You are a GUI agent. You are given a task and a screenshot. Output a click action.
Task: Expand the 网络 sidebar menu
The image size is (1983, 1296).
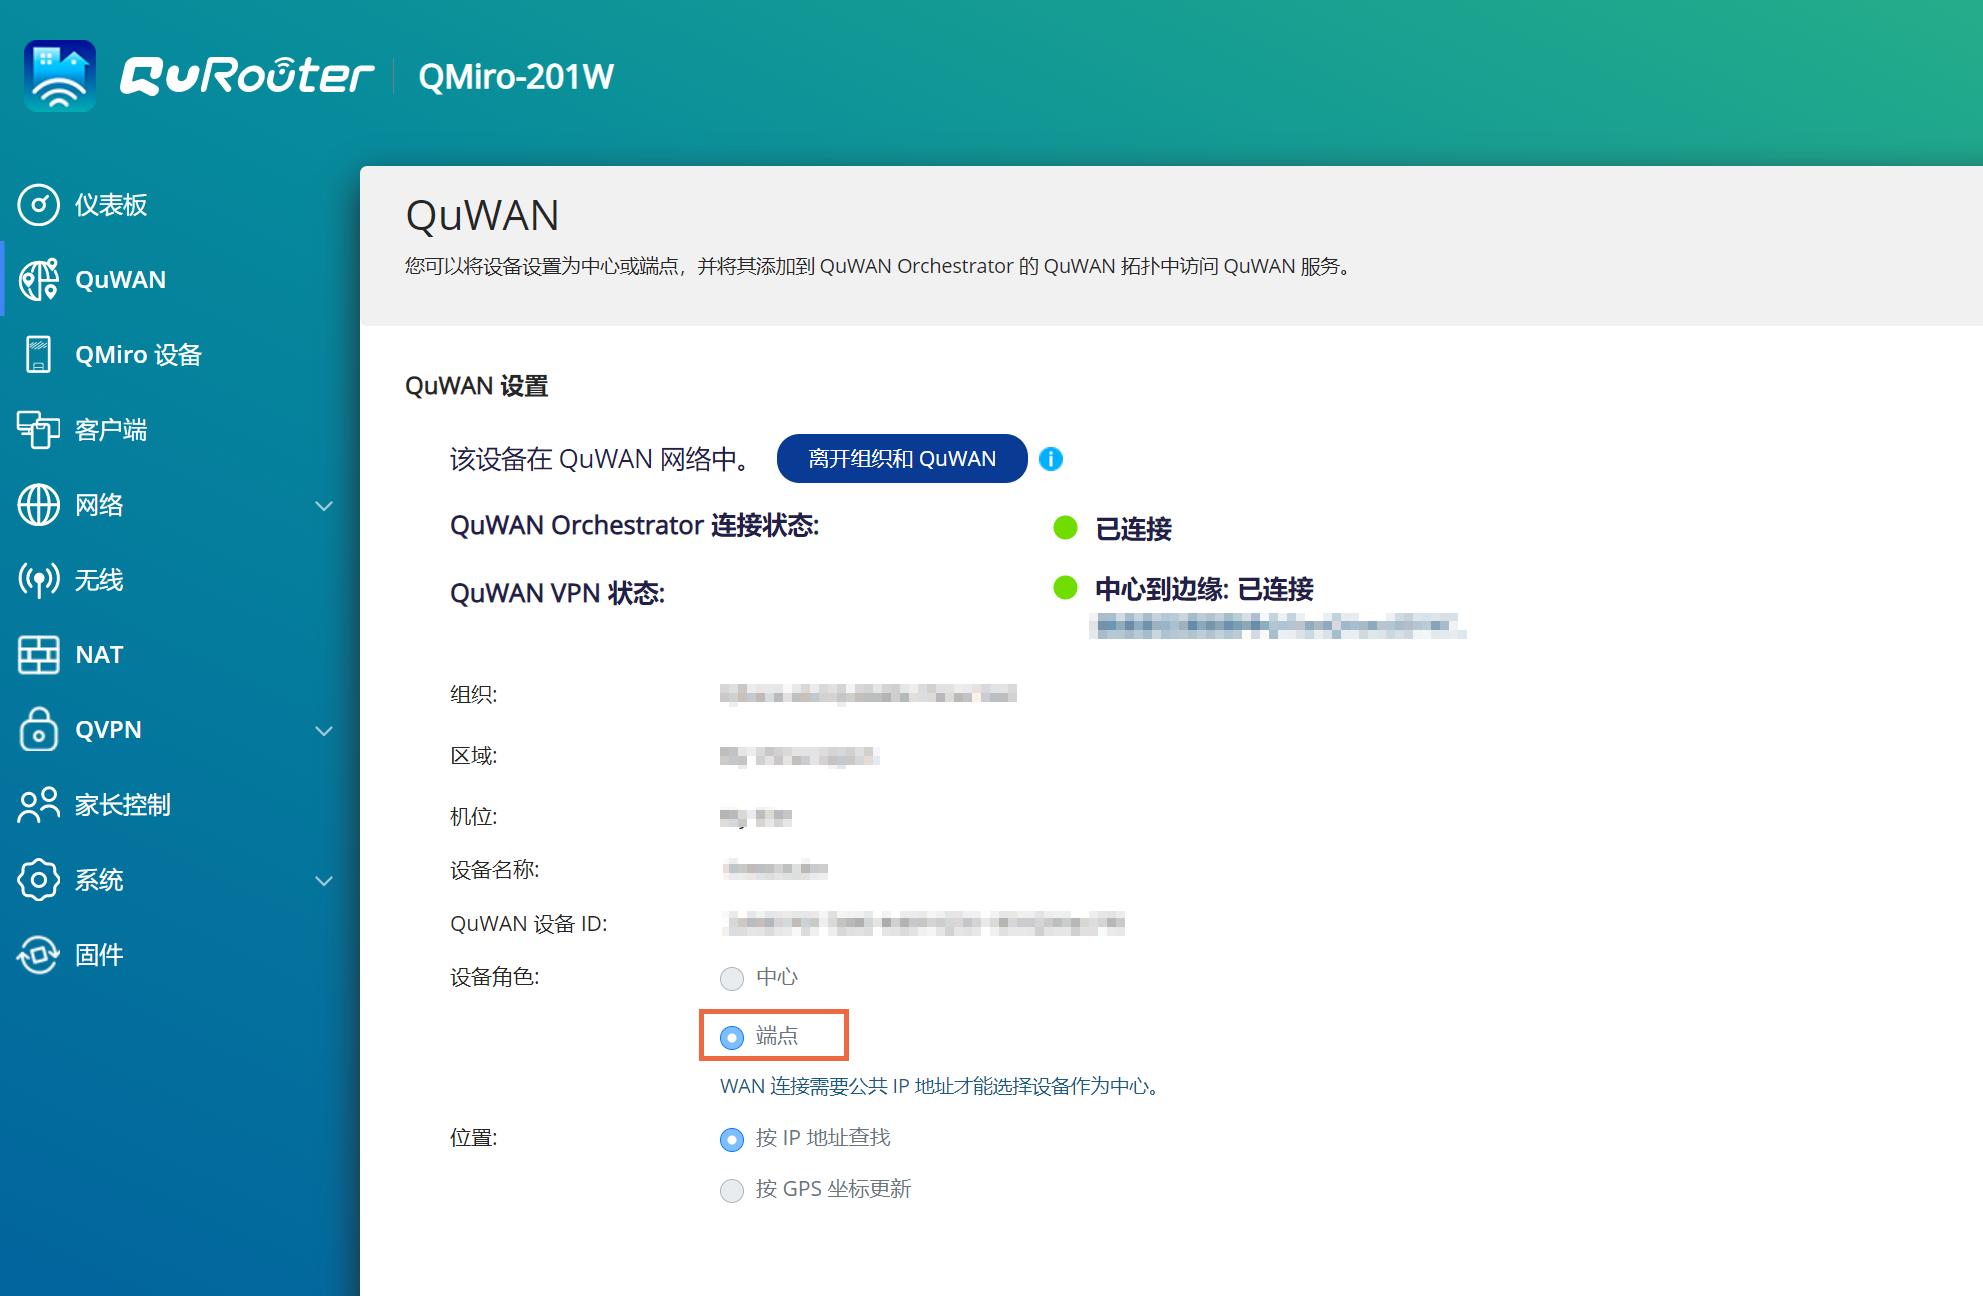pos(322,506)
